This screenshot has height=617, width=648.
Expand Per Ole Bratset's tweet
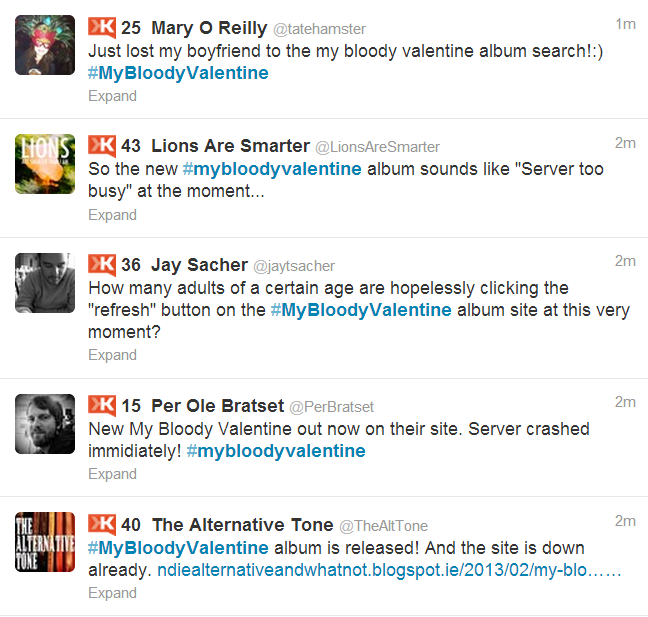[x=112, y=474]
